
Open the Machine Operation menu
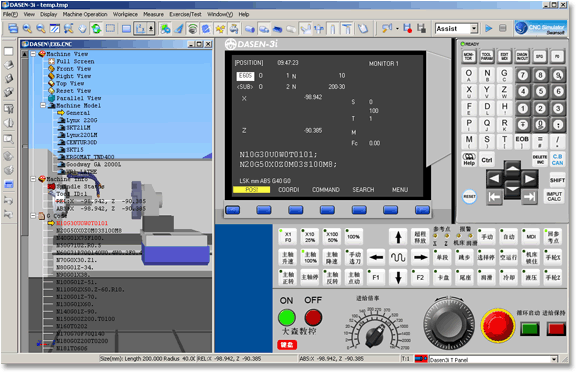[85, 14]
